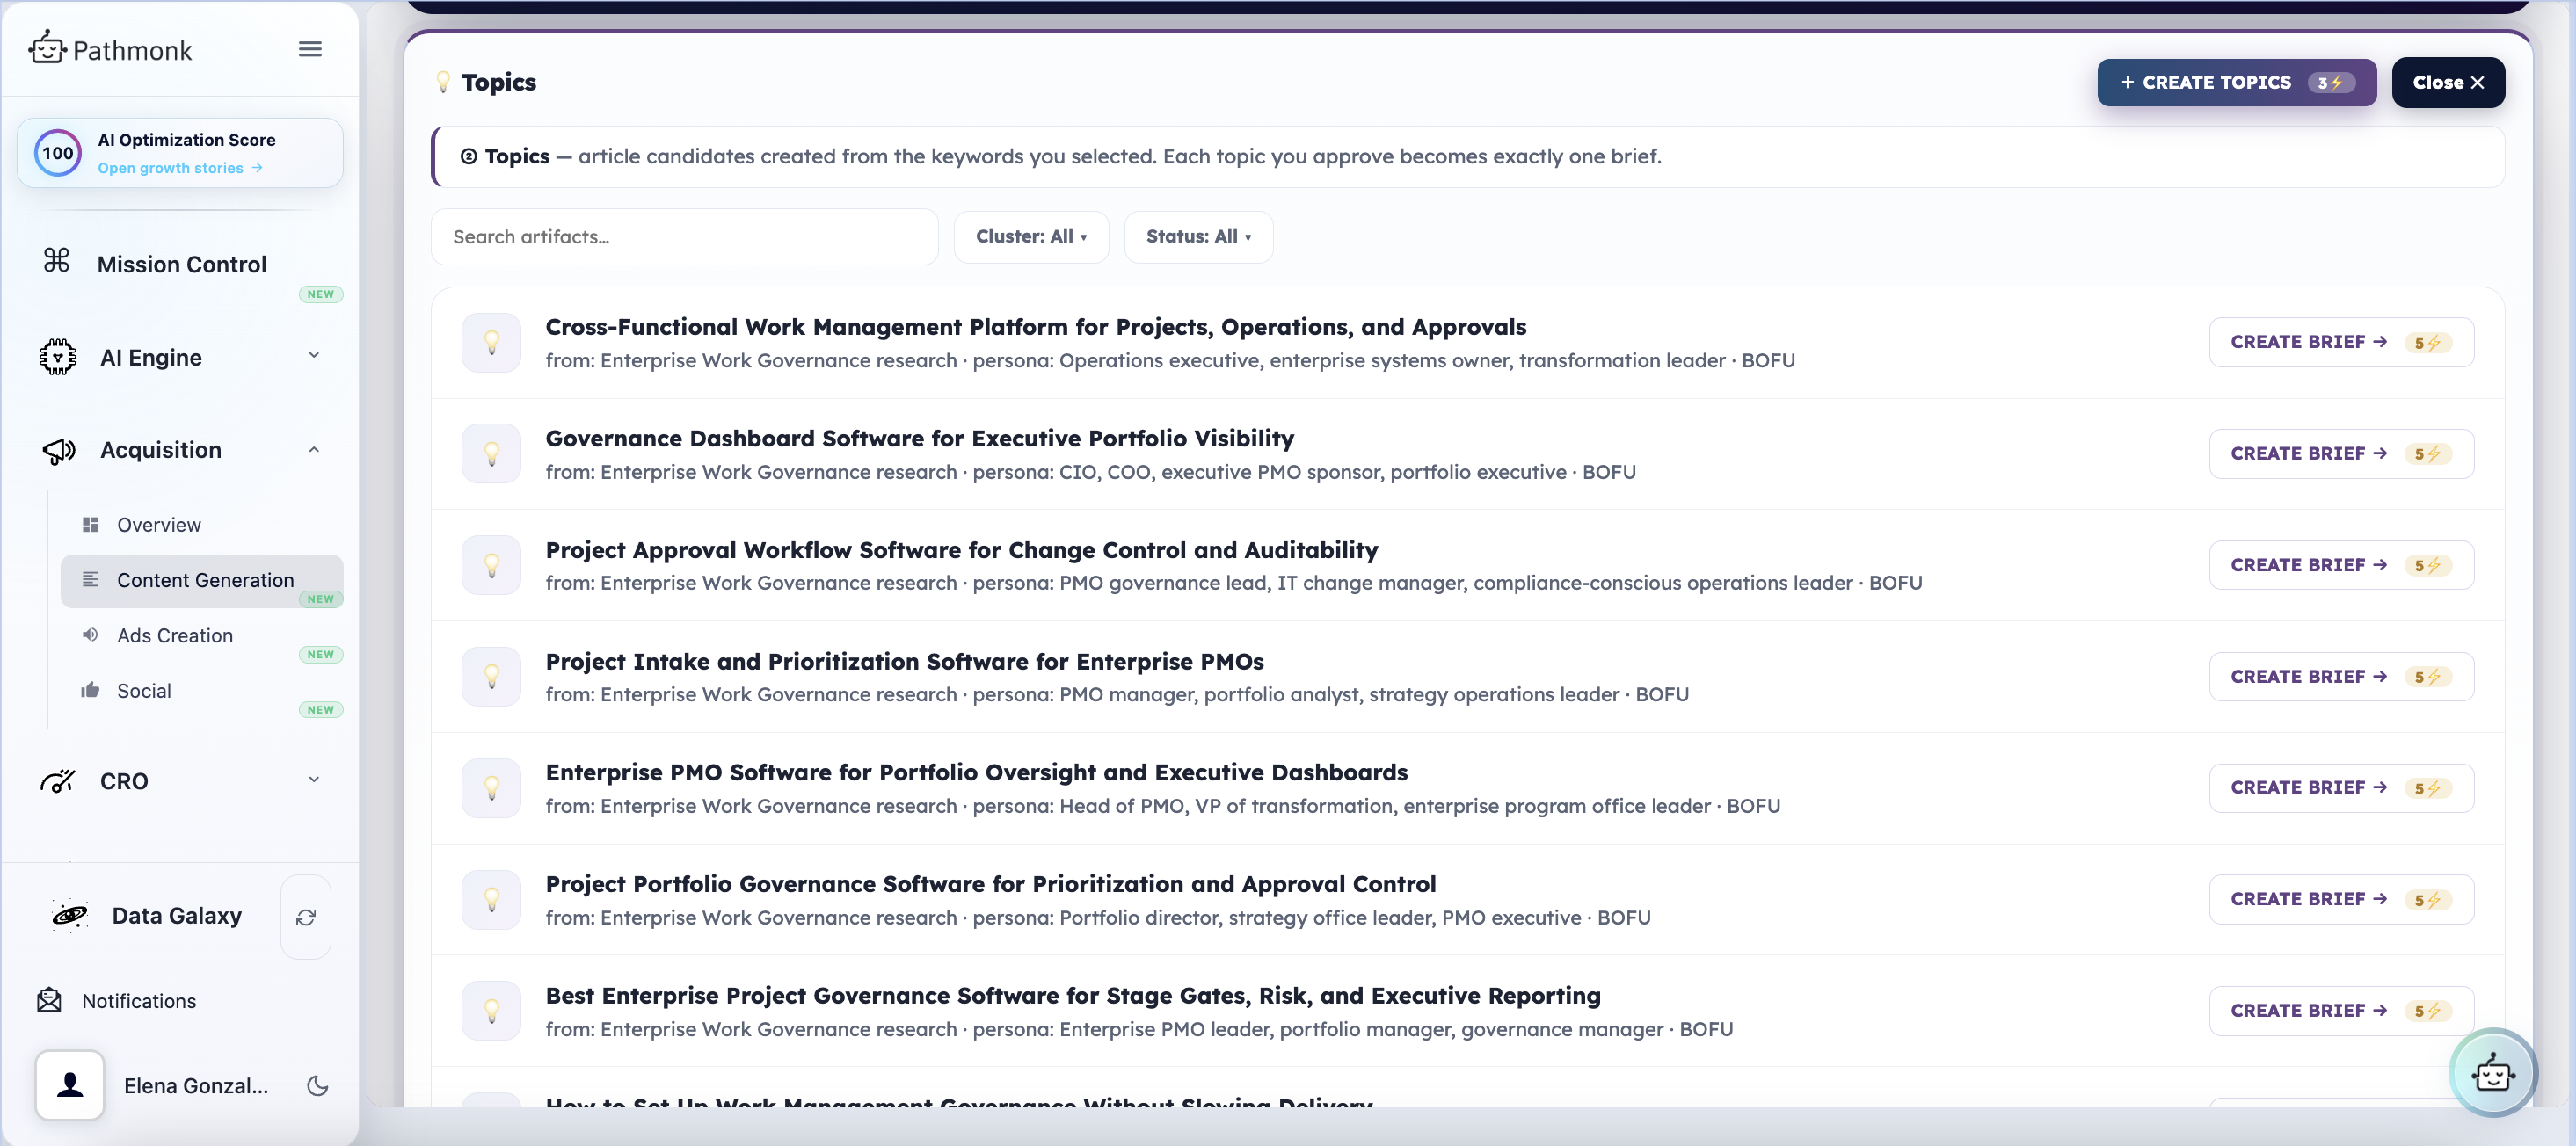Screen dimensions: 2576x1146
Task: Click the CRO gauge icon
Action: tap(58, 781)
